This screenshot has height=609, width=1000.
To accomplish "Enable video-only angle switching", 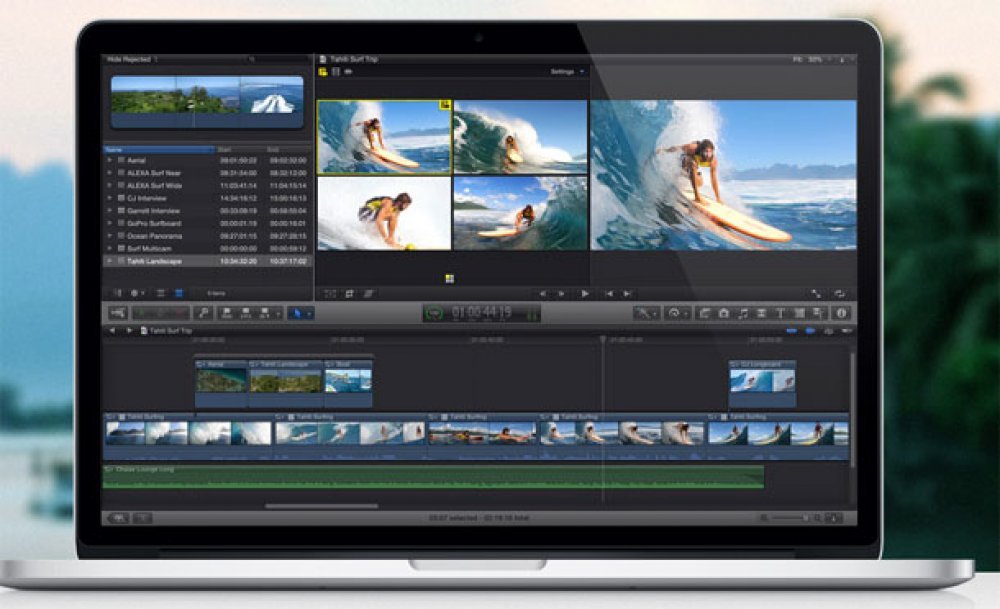I will 336,72.
